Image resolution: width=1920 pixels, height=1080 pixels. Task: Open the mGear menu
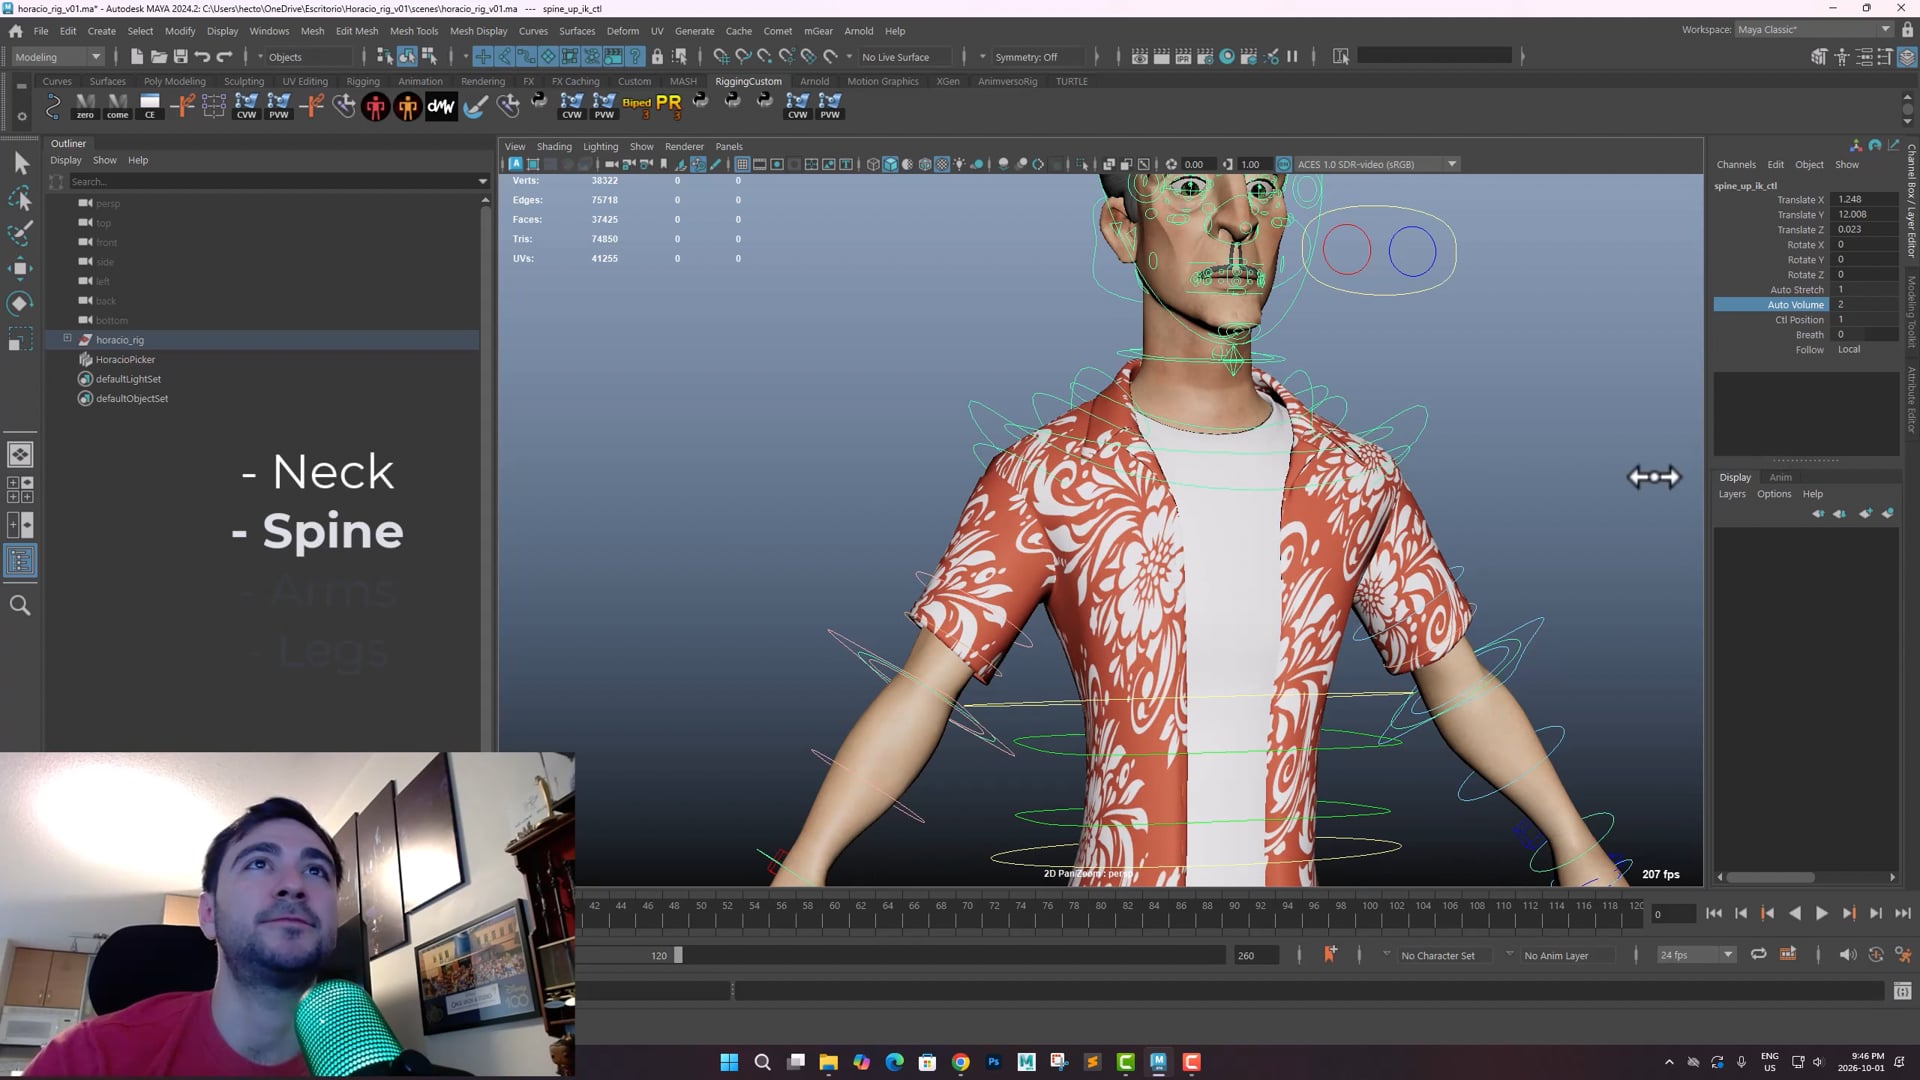tap(818, 31)
